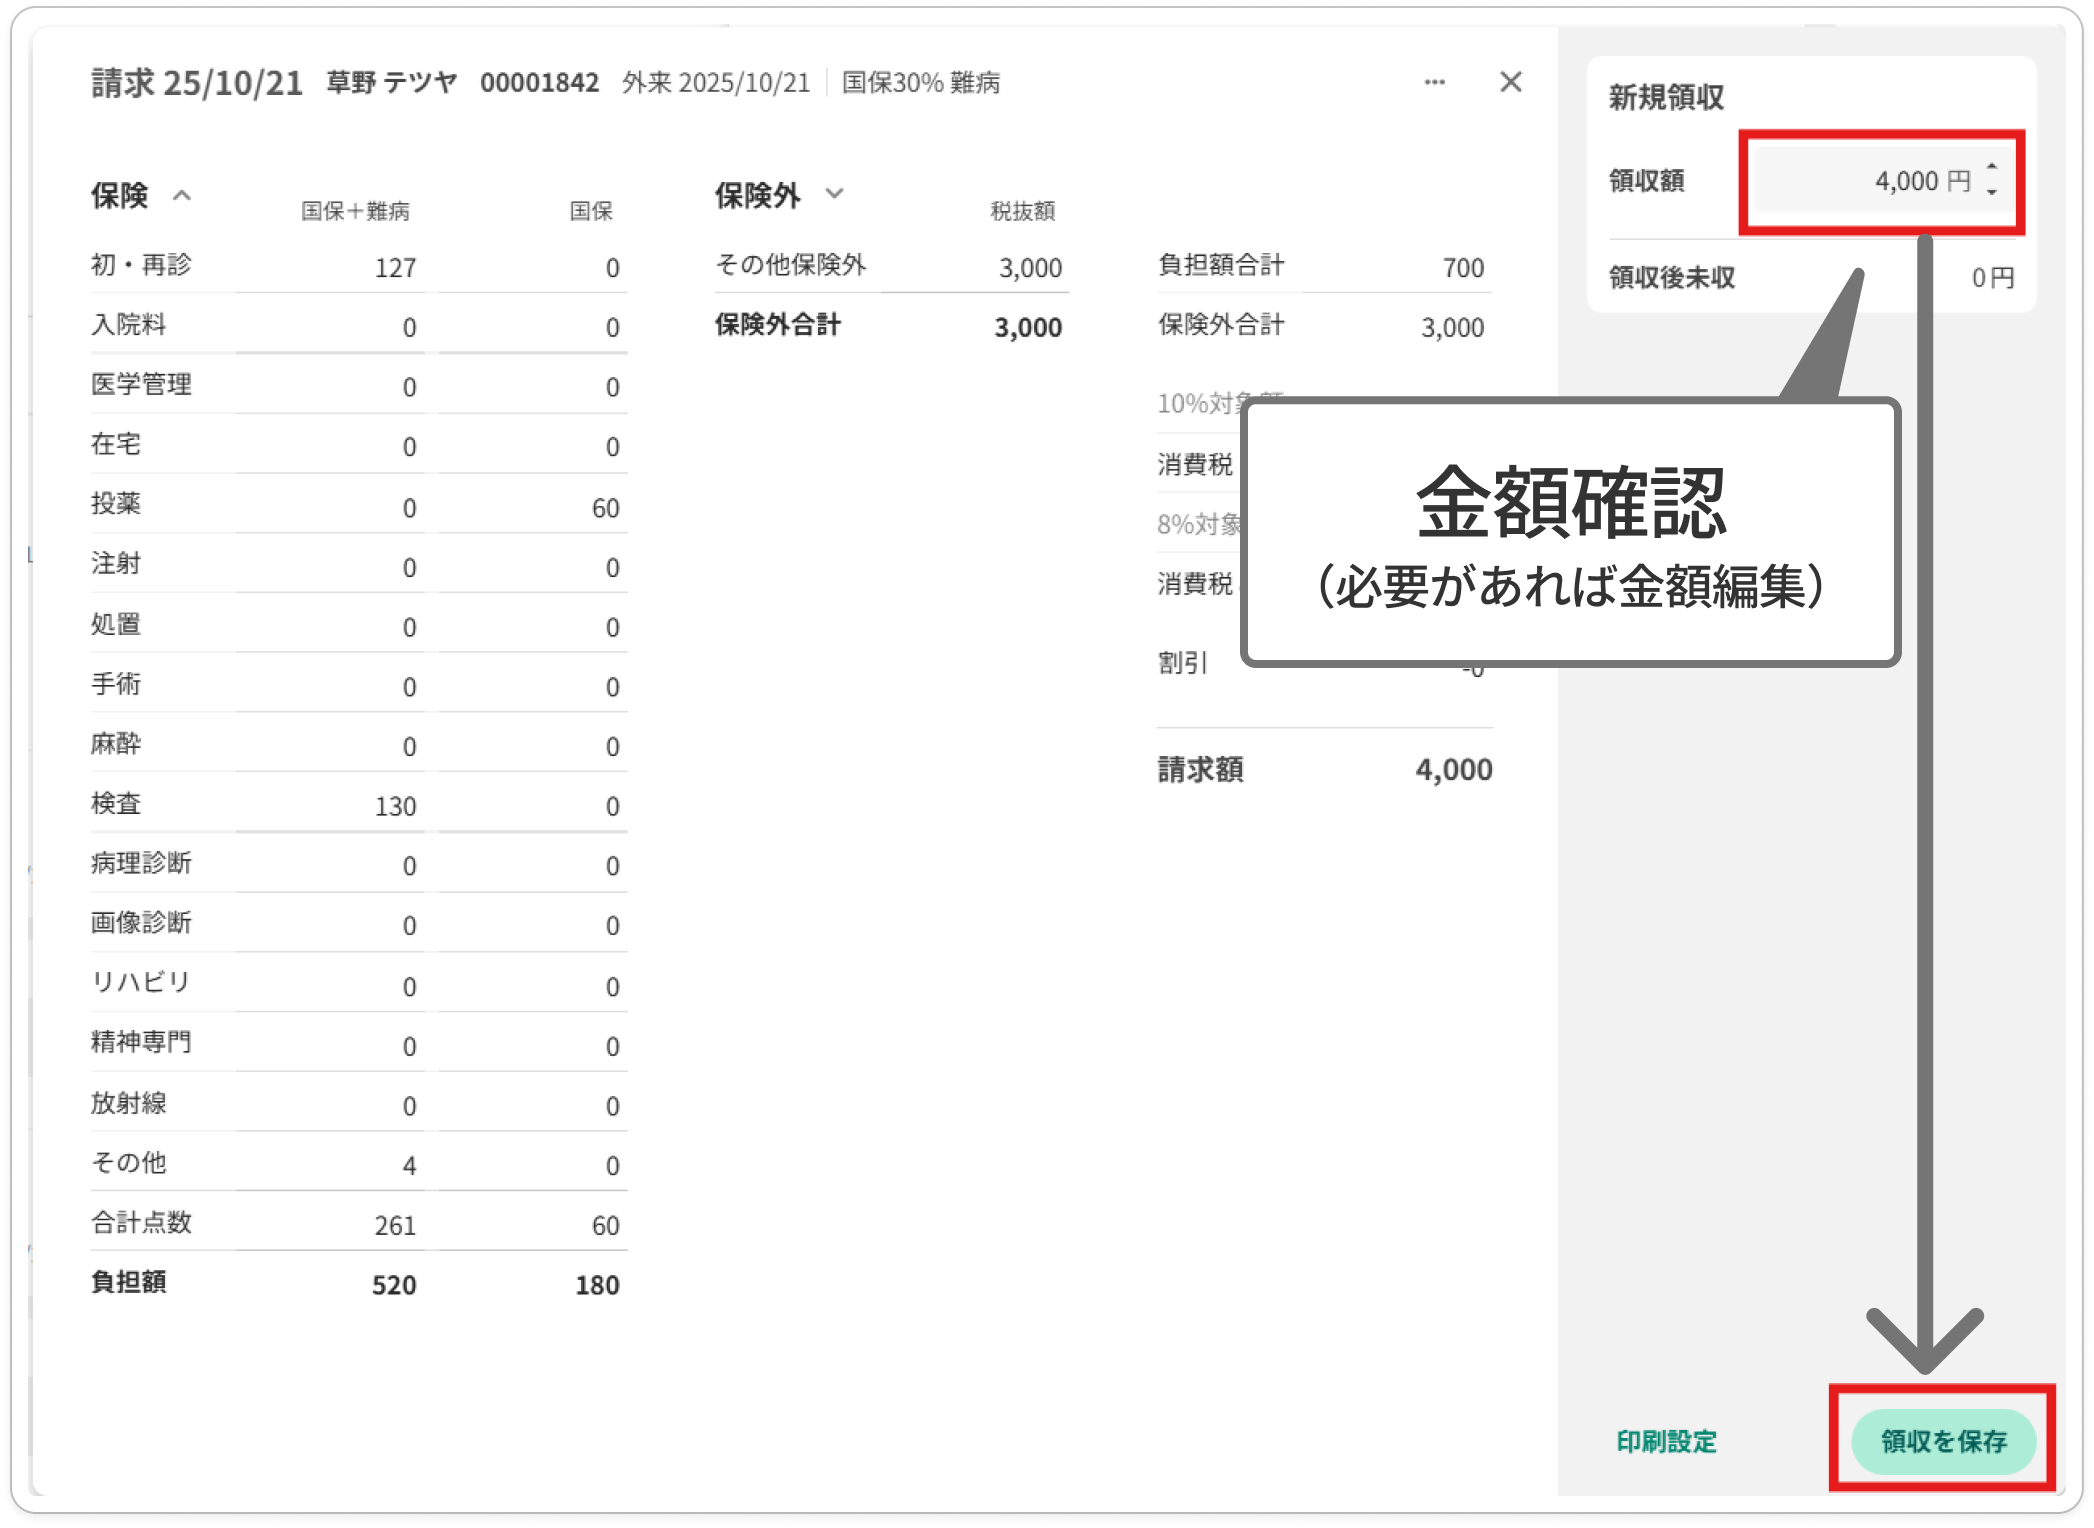This screenshot has width=2094, height=1528.
Task: Click the 注射 row label
Action: point(116,563)
